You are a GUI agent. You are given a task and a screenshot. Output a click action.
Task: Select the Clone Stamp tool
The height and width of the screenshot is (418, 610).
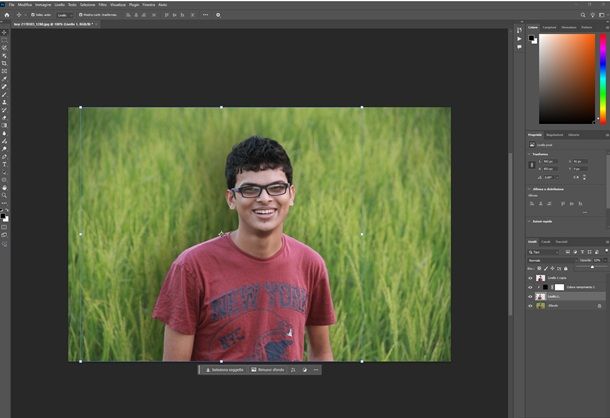click(4, 102)
